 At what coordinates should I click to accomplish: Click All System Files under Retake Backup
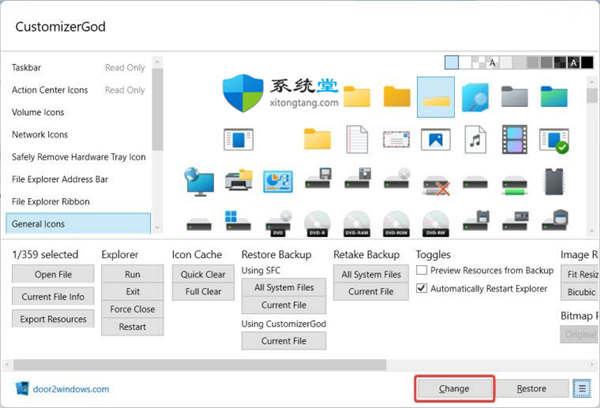click(371, 274)
